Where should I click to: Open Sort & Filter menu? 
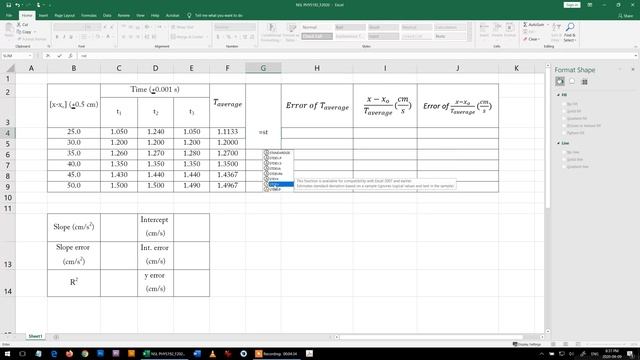(x=556, y=32)
